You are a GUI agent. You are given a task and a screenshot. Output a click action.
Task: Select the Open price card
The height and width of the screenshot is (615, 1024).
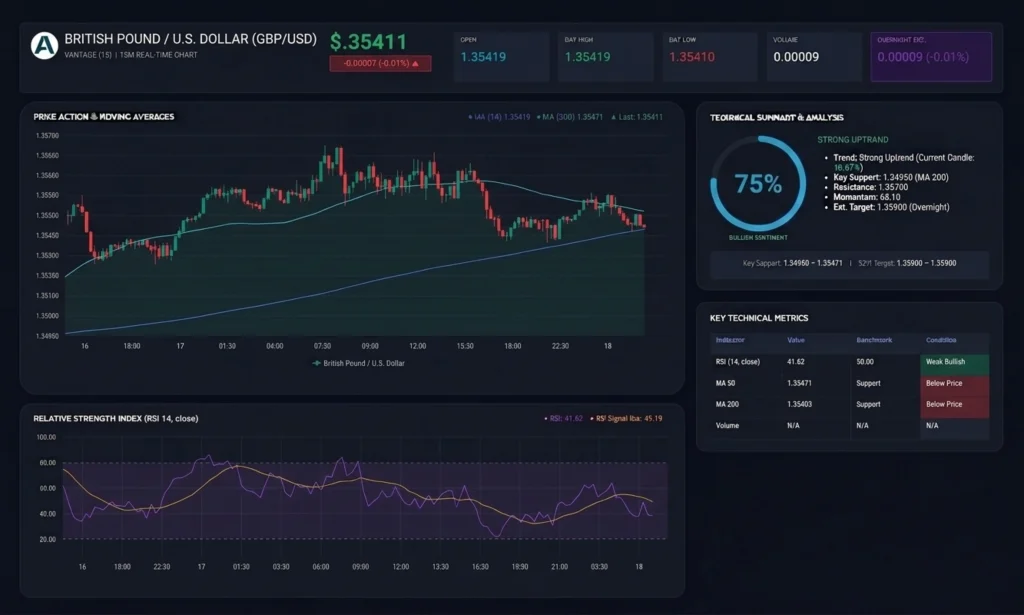pos(501,57)
